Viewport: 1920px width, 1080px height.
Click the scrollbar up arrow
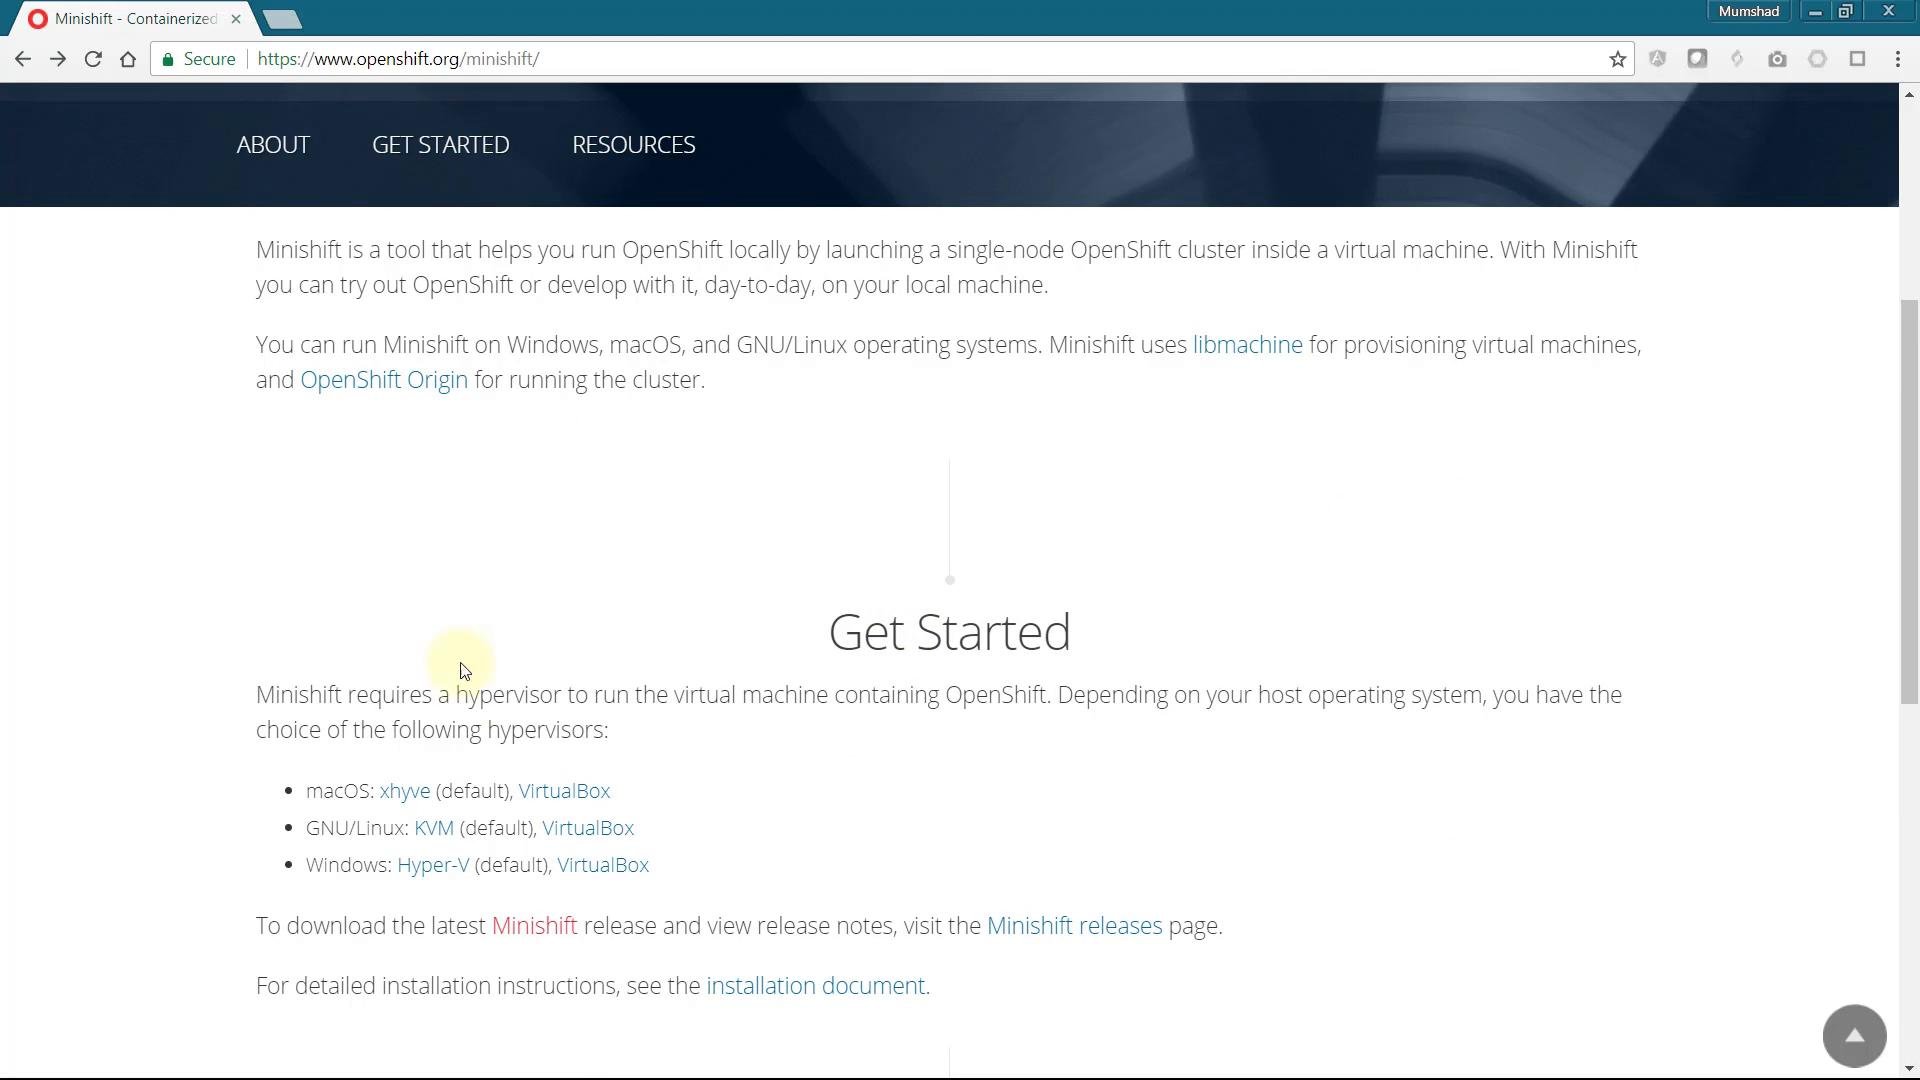[x=1909, y=94]
